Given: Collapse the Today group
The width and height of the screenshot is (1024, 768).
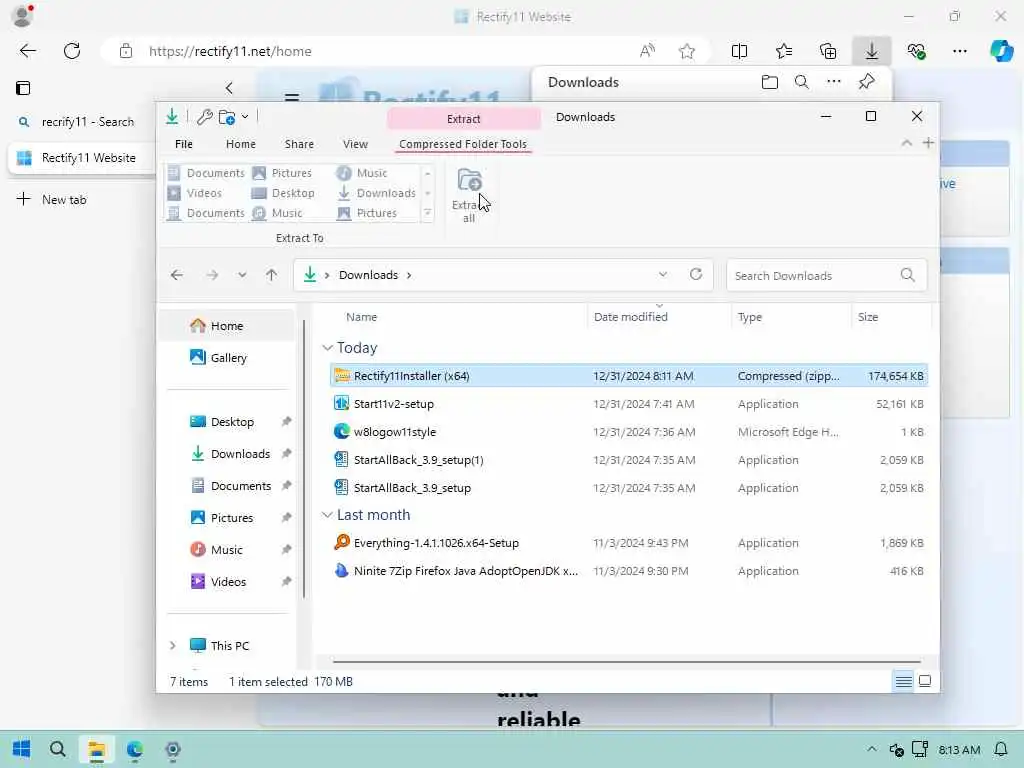Looking at the screenshot, I should 327,348.
